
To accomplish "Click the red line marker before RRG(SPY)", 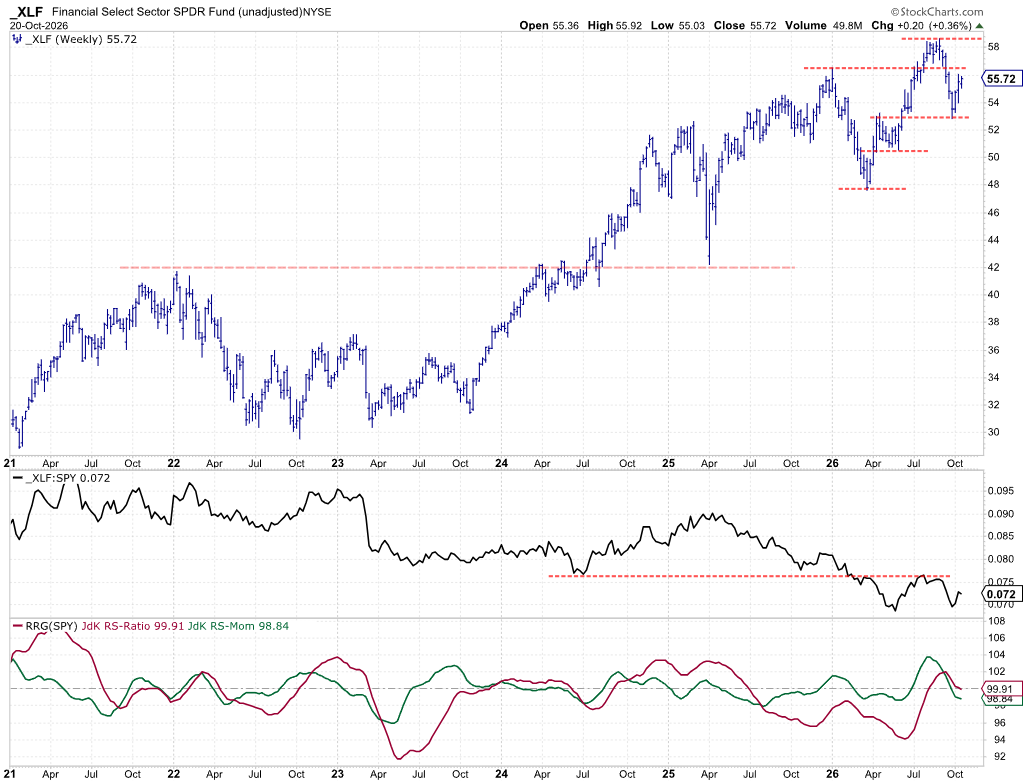I will click(17, 626).
